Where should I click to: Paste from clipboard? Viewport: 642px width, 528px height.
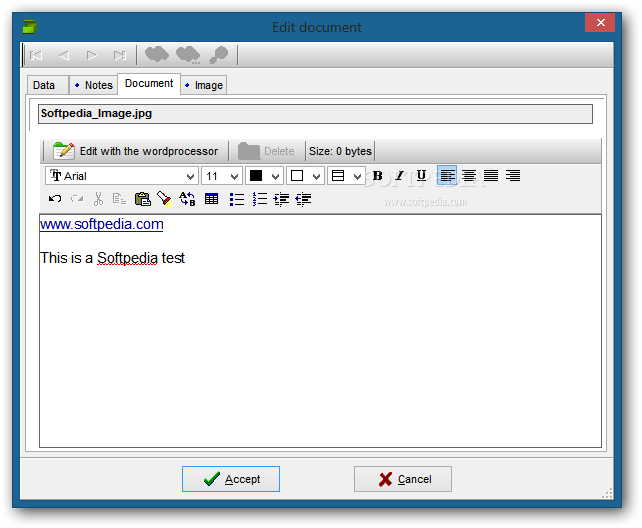click(142, 199)
